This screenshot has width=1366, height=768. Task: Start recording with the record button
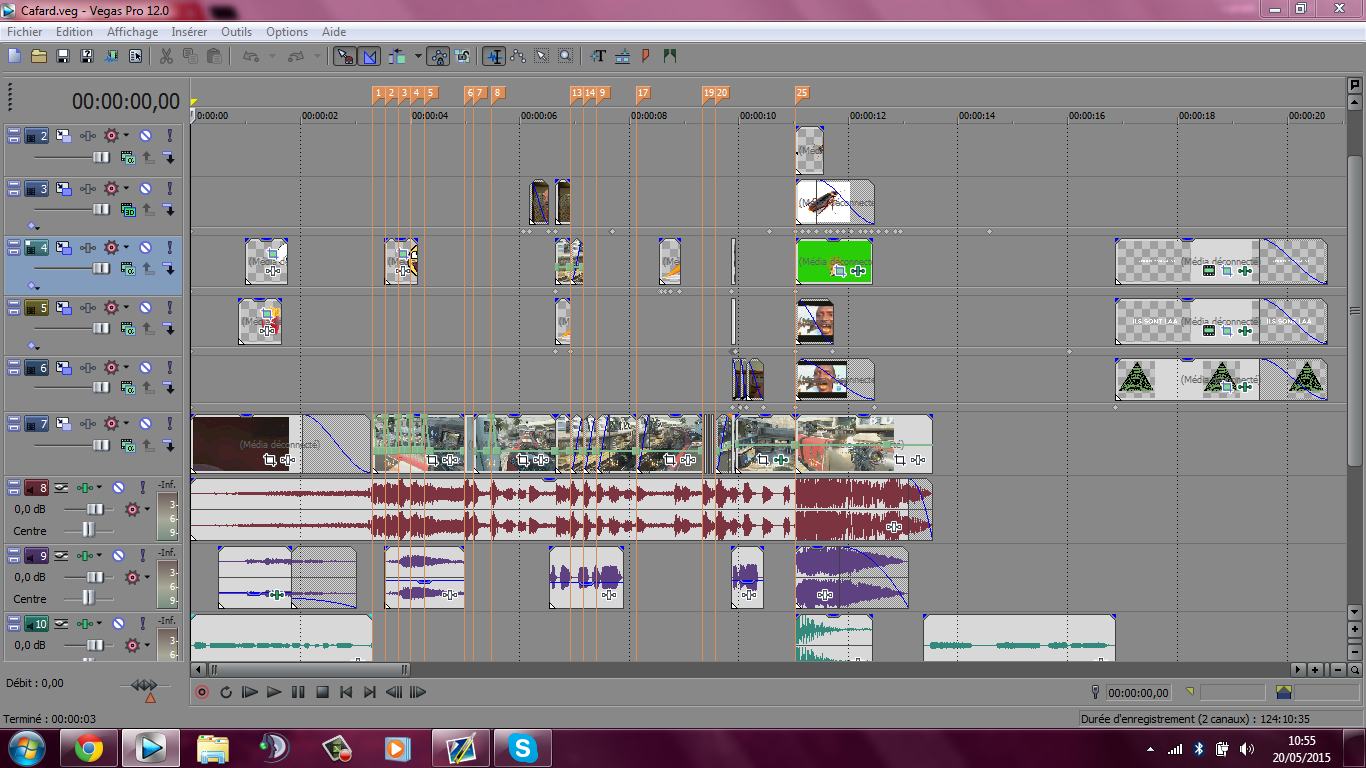tap(202, 691)
